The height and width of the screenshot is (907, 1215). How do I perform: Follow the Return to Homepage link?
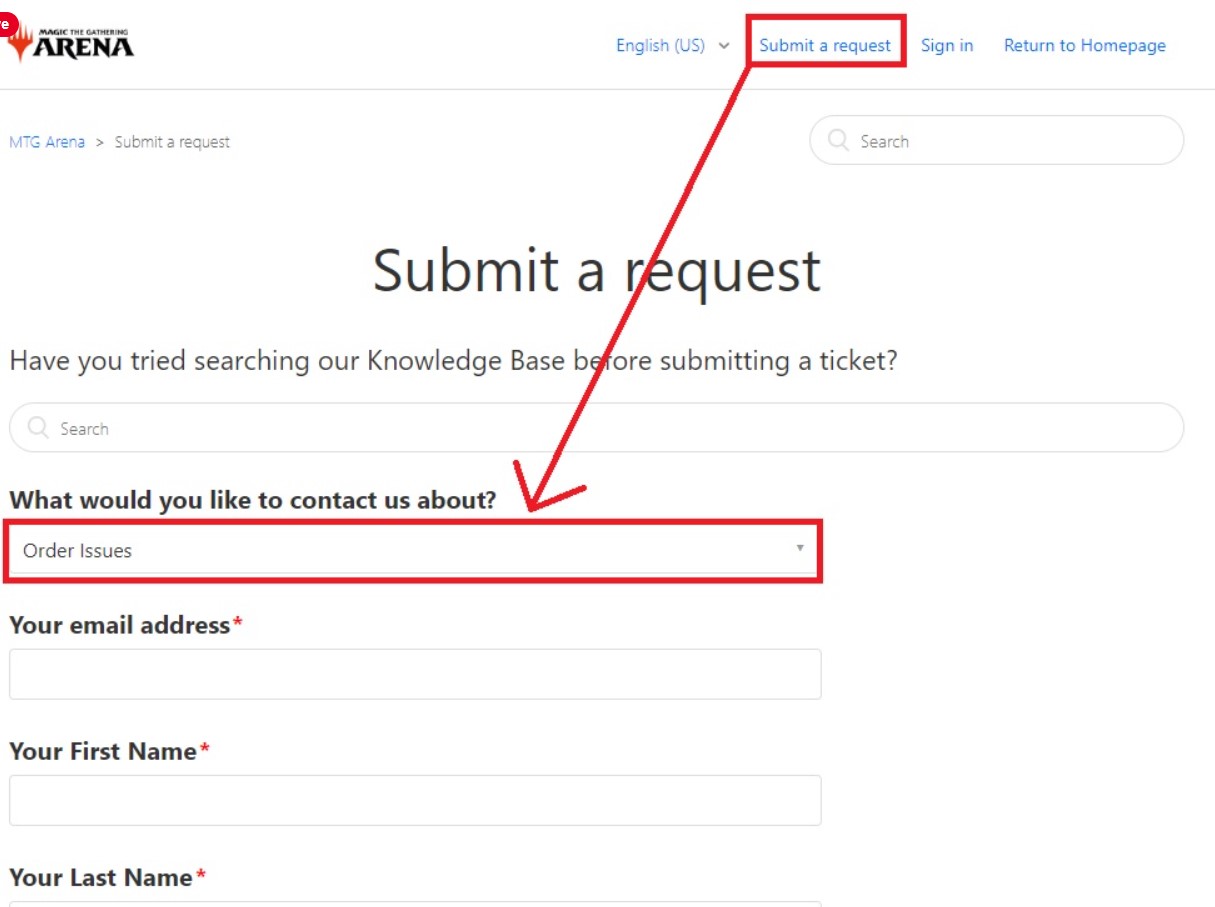click(1084, 45)
